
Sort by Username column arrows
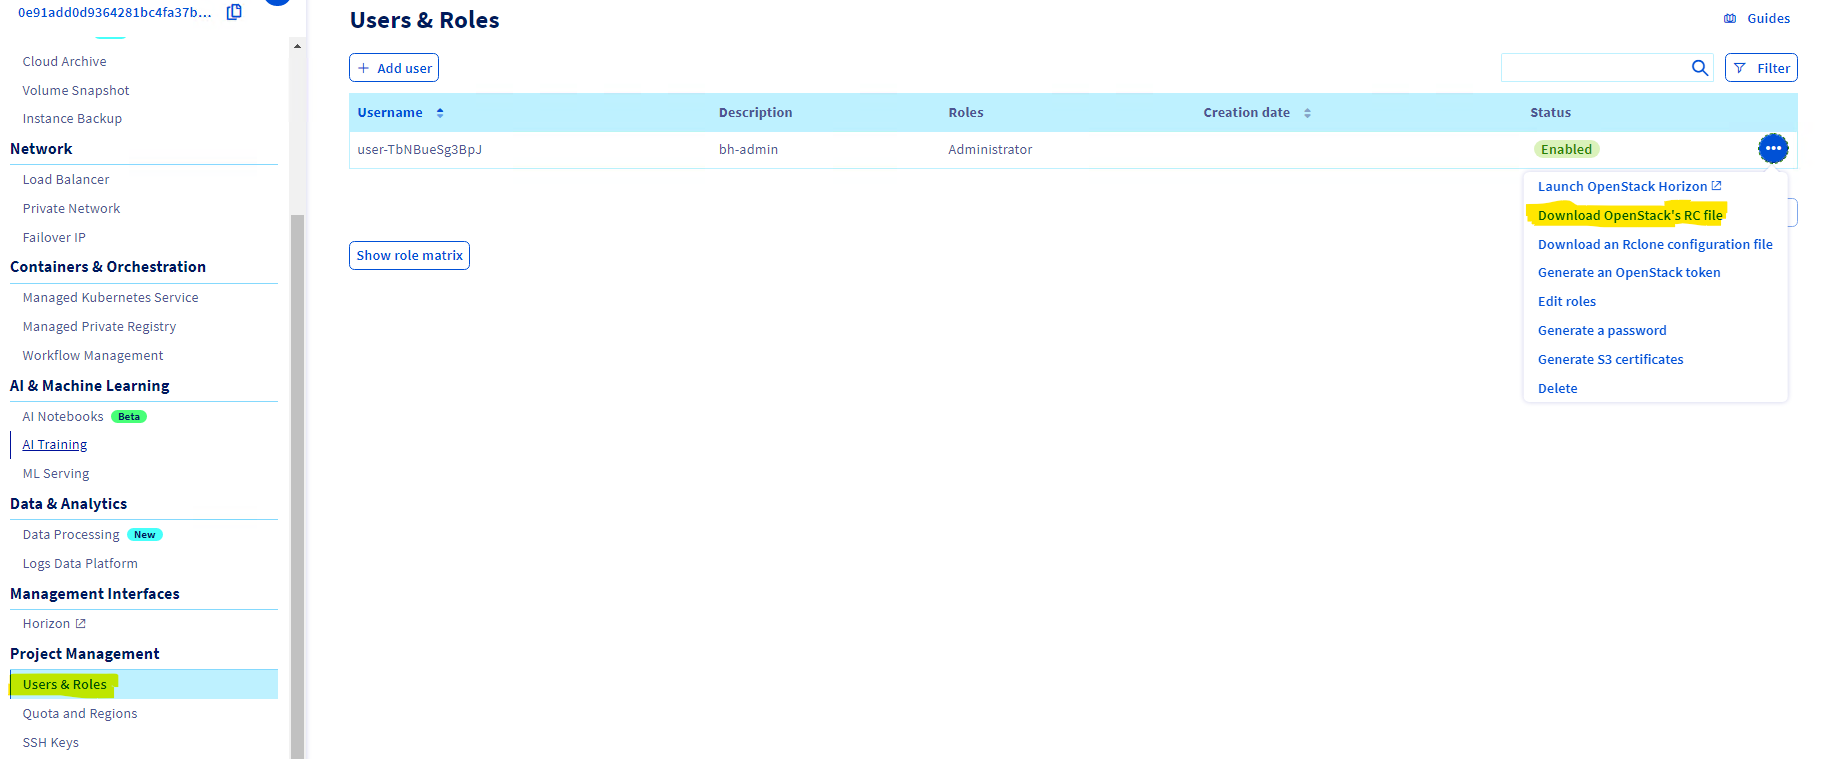(x=440, y=113)
